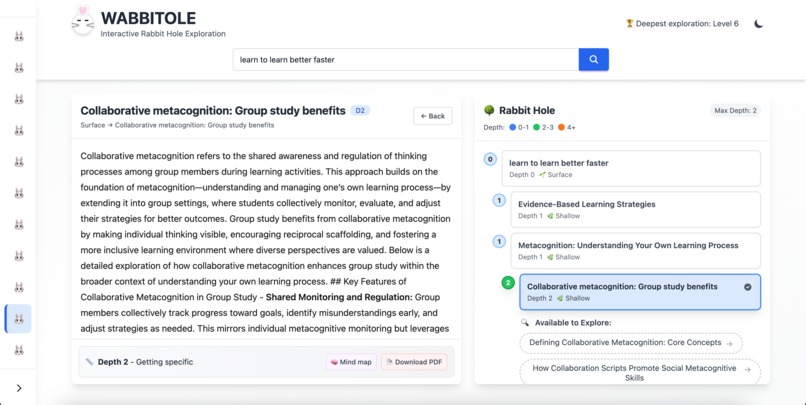Click the arrow on the 'Defining Collaborative Metacognition' chip
The height and width of the screenshot is (405, 806).
click(729, 343)
